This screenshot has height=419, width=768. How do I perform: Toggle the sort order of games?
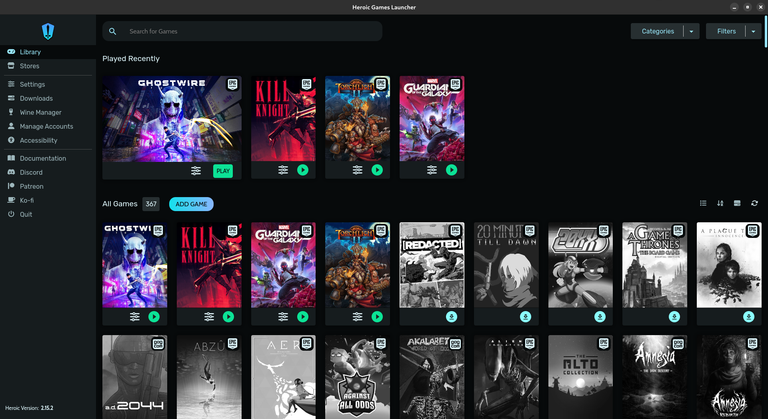[x=720, y=203]
